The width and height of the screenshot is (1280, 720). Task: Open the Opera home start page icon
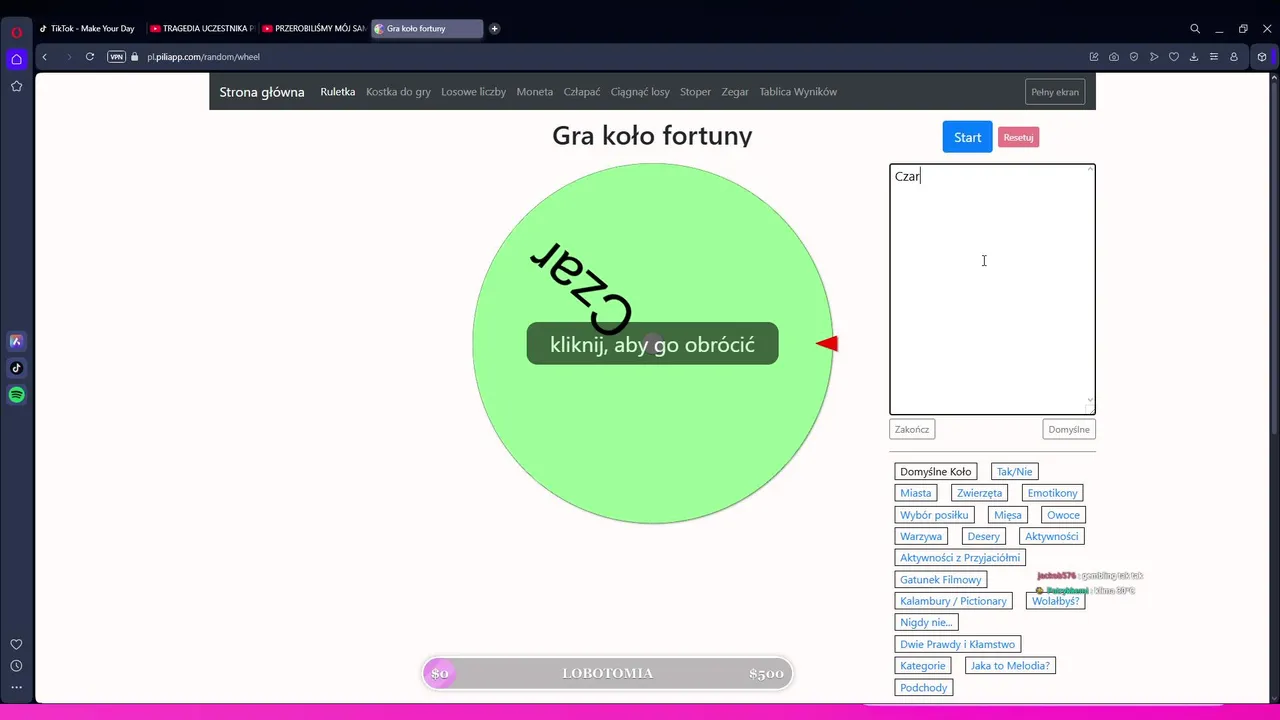pos(16,59)
